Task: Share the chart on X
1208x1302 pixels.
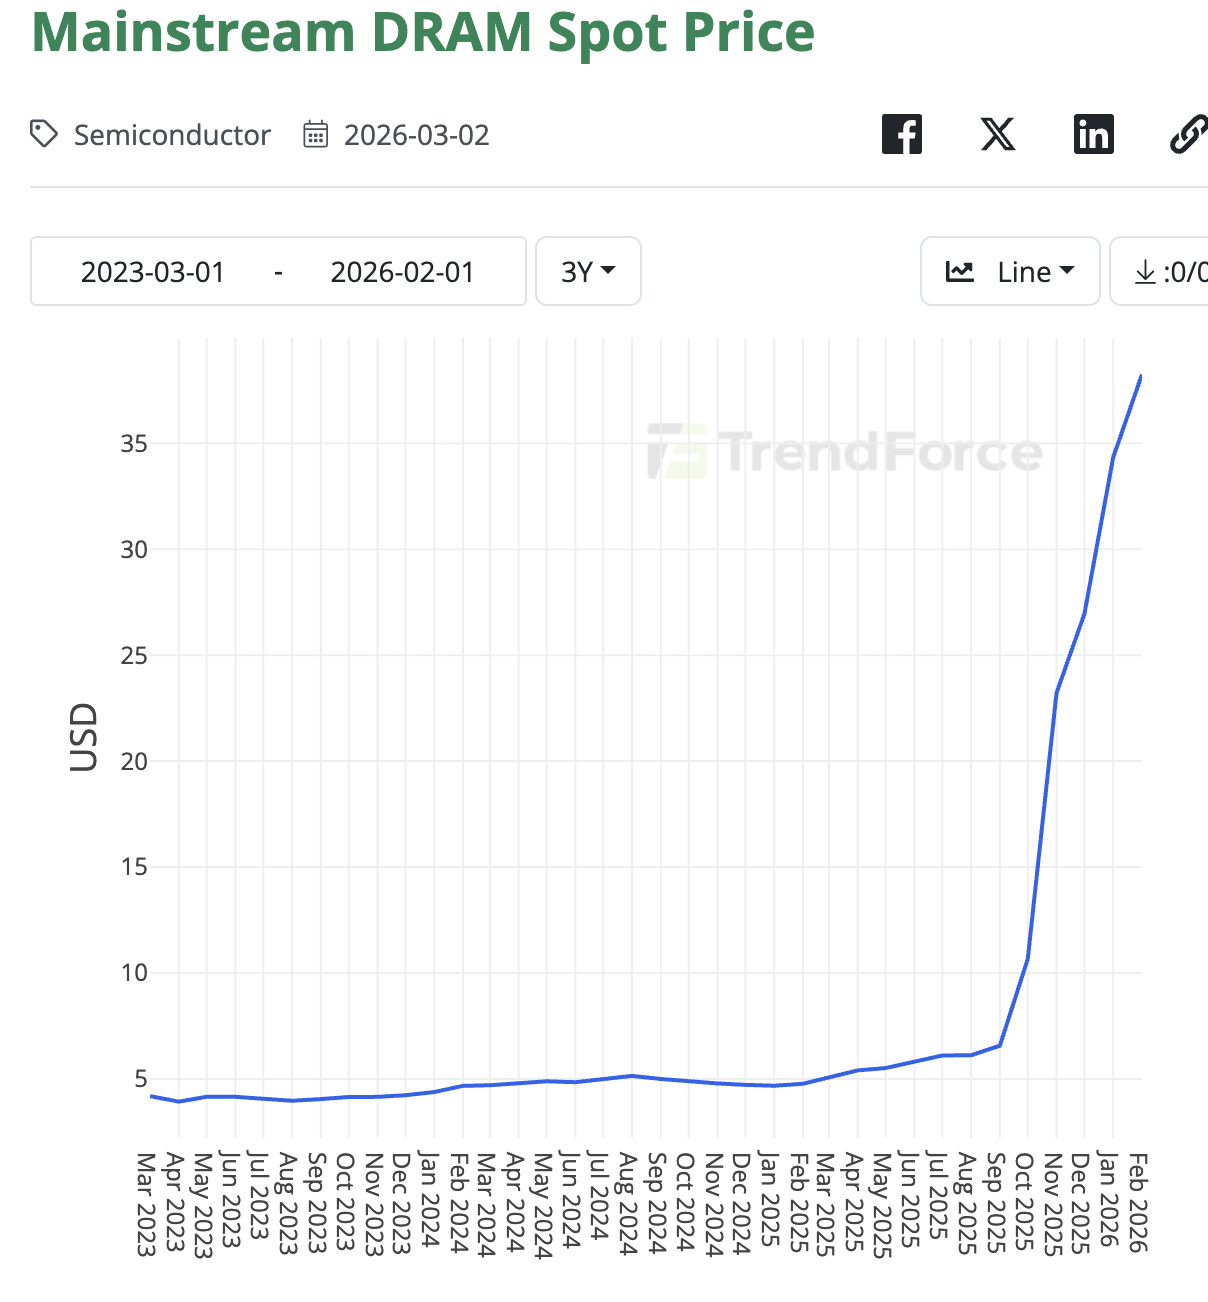Action: (x=997, y=134)
